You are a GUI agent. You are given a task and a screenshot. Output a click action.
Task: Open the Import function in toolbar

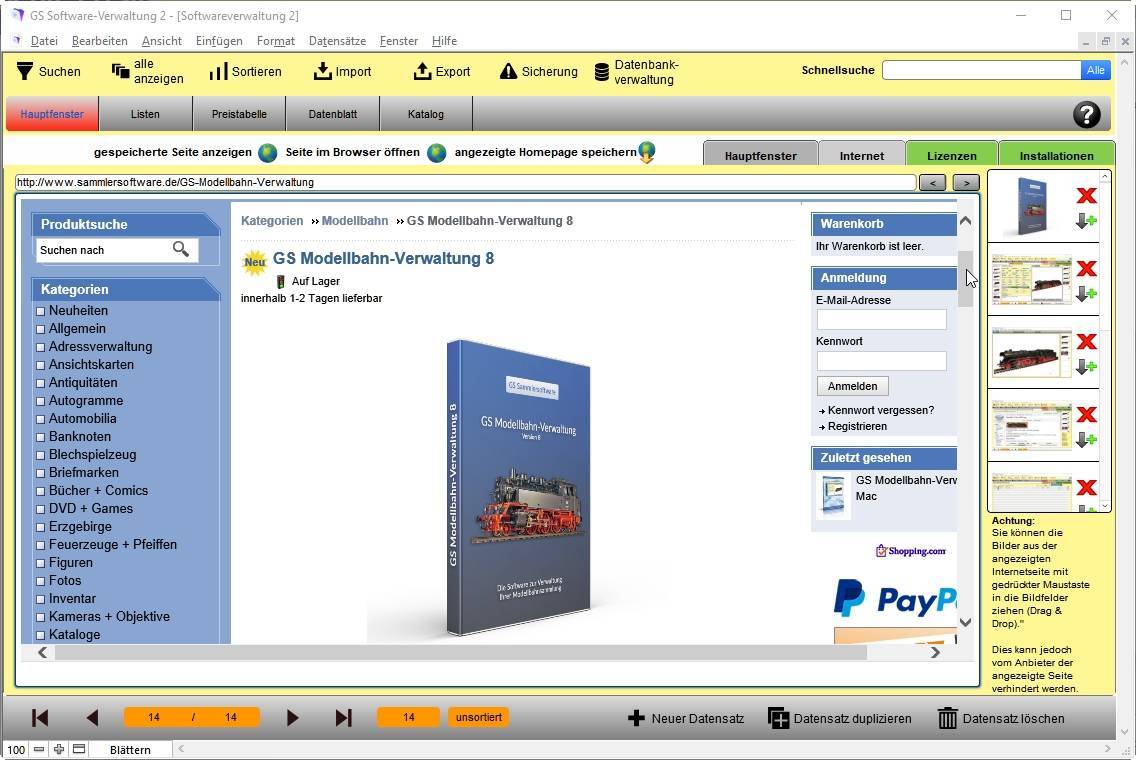(322, 71)
